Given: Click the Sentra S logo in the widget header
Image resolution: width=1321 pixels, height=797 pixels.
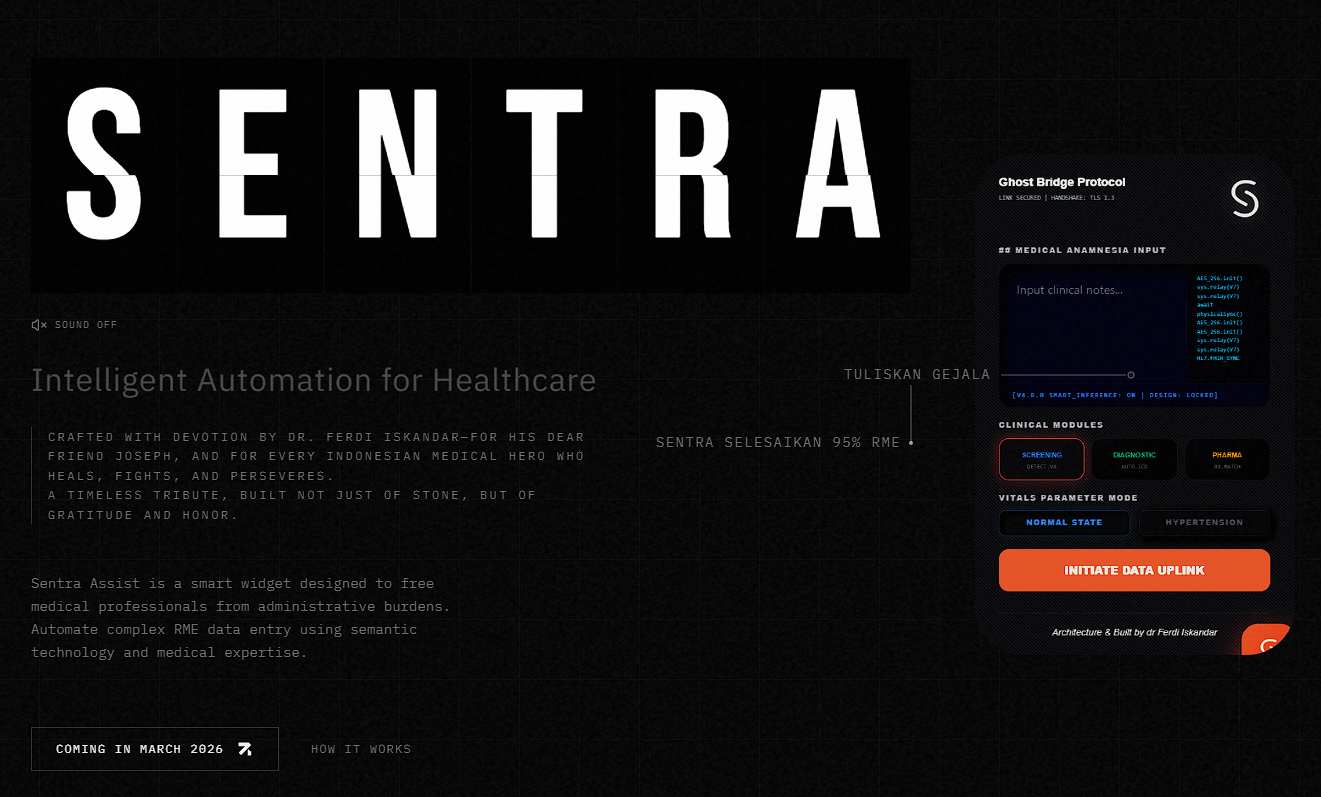Looking at the screenshot, I should (1244, 198).
